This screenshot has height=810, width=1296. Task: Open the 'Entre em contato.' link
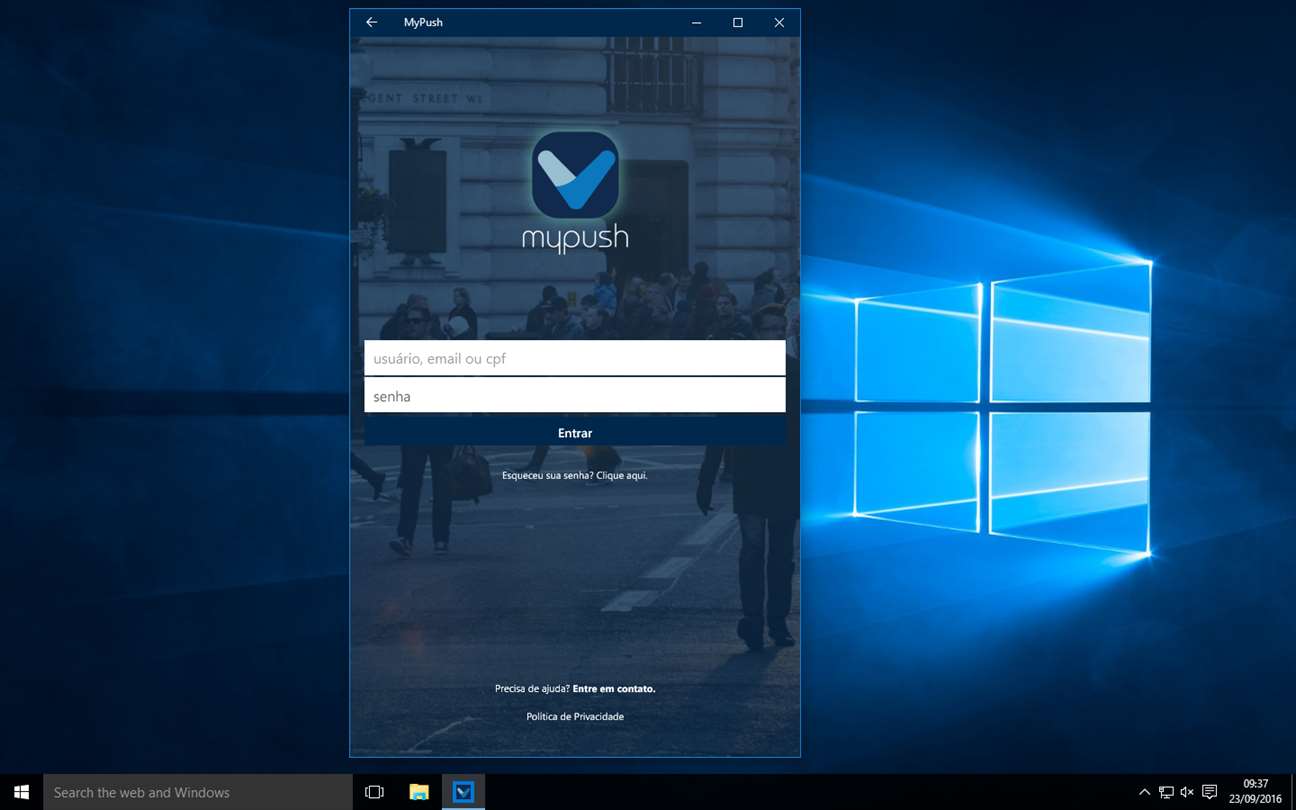point(614,689)
